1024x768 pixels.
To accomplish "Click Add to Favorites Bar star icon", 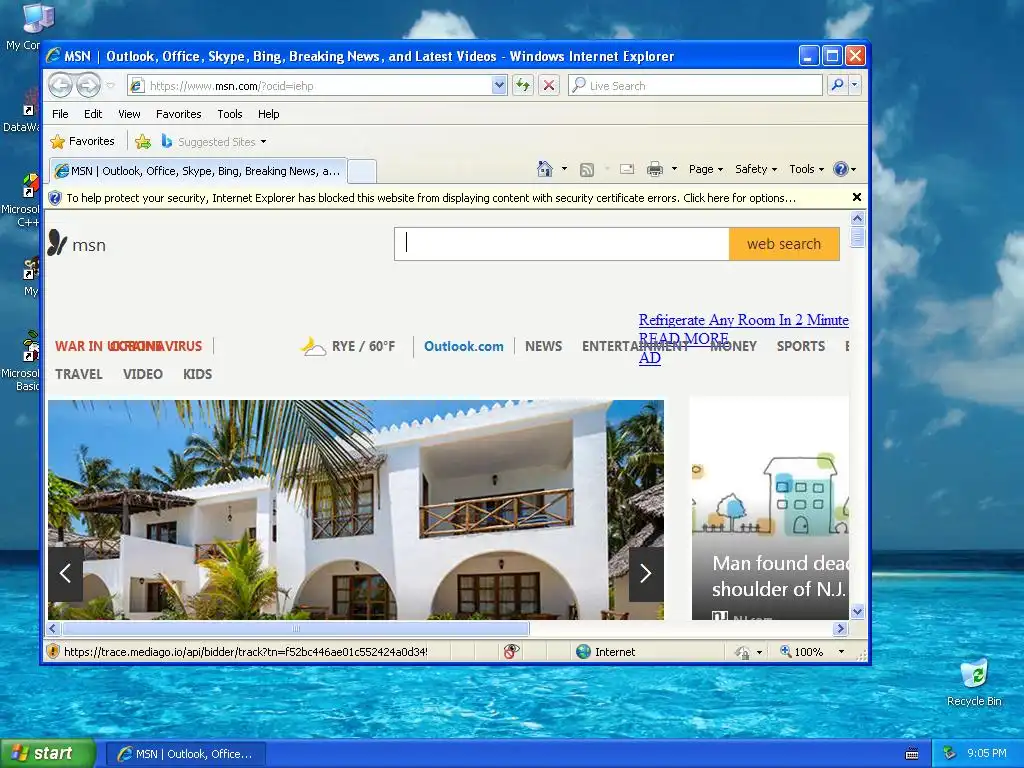I will tap(143, 141).
